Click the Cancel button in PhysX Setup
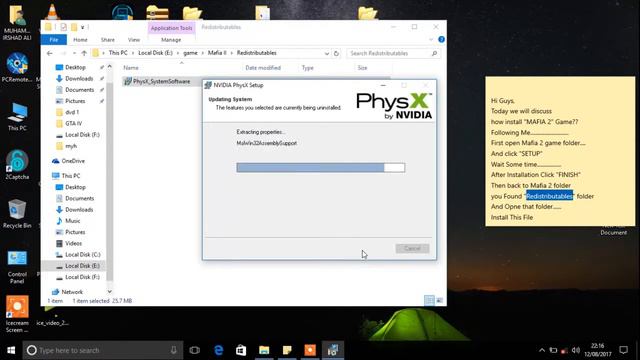The image size is (640, 360). 412,248
